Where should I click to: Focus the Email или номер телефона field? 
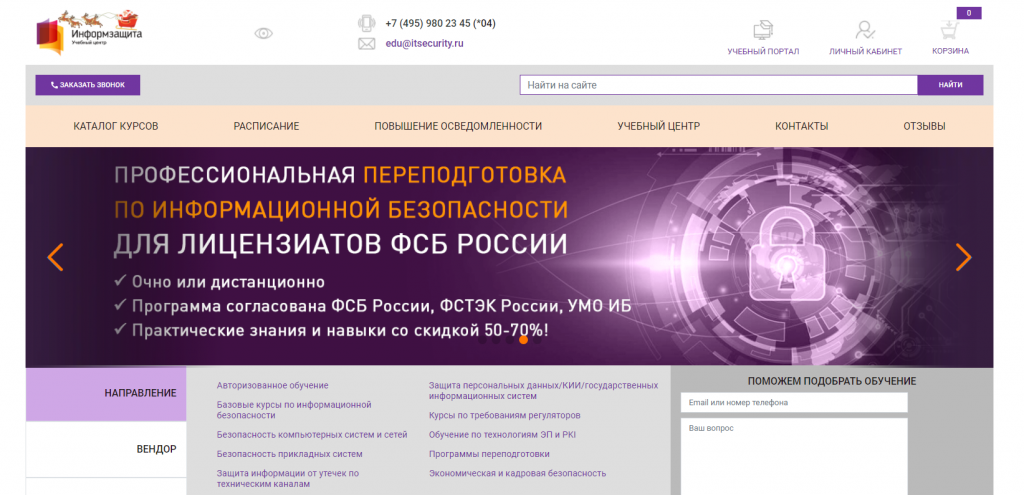[794, 403]
